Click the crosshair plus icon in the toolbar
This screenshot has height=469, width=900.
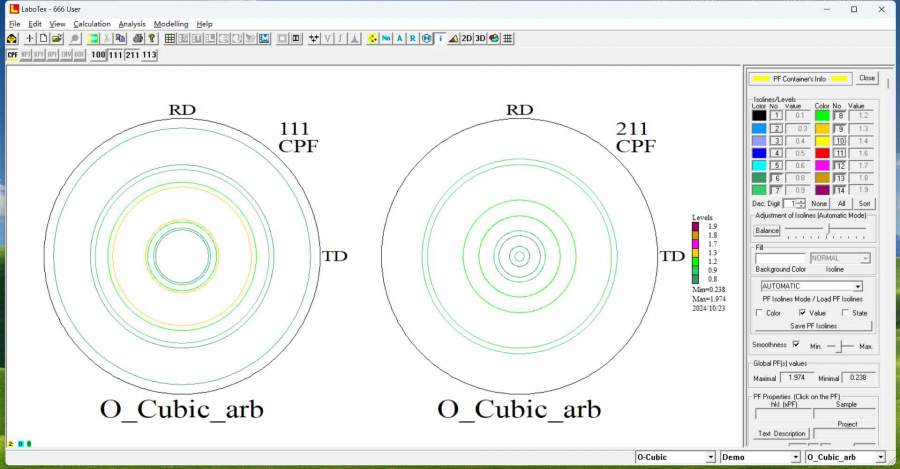[30, 38]
